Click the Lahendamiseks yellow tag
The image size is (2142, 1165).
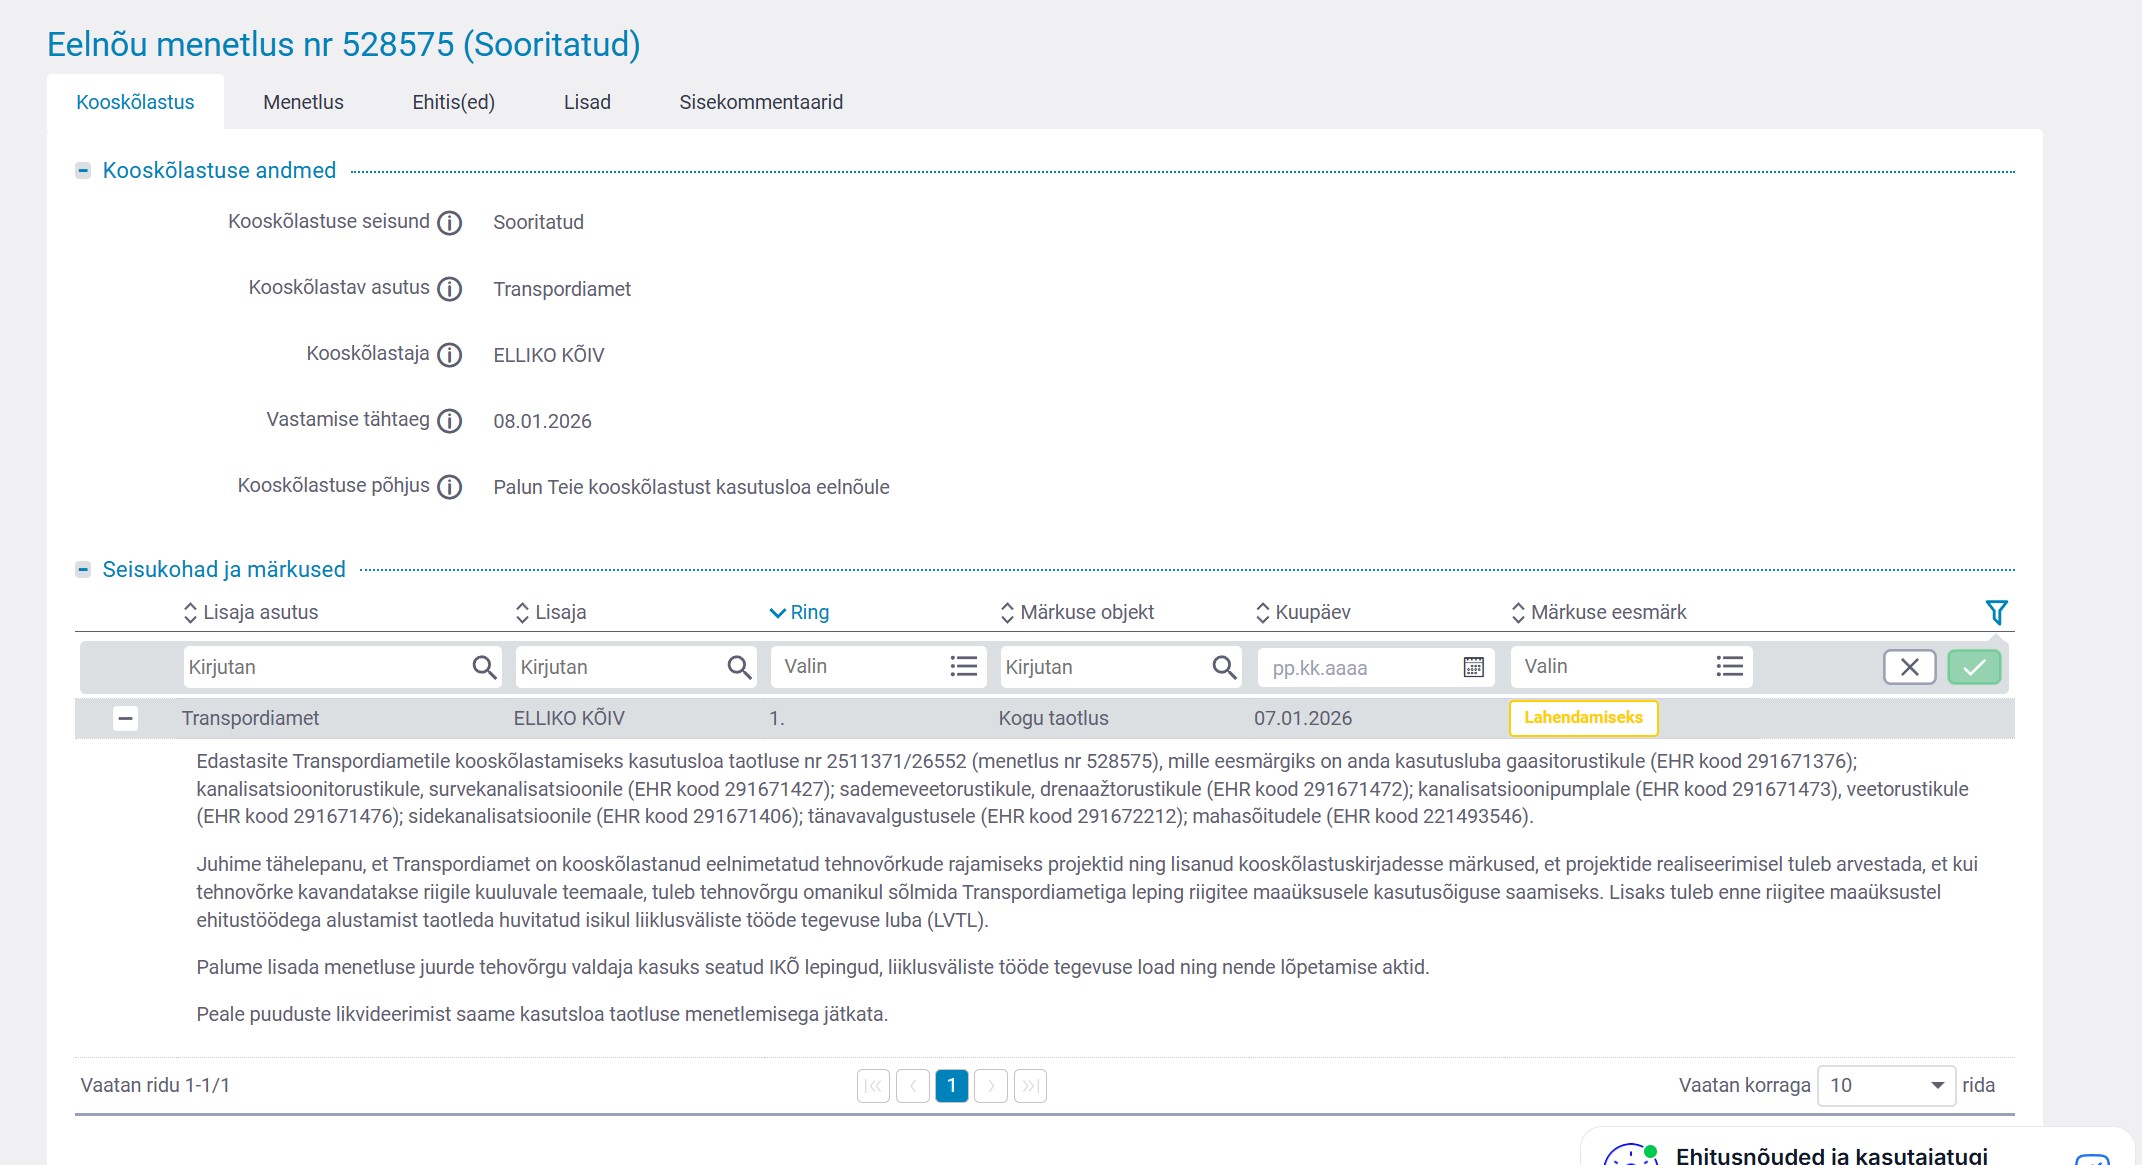pos(1583,718)
